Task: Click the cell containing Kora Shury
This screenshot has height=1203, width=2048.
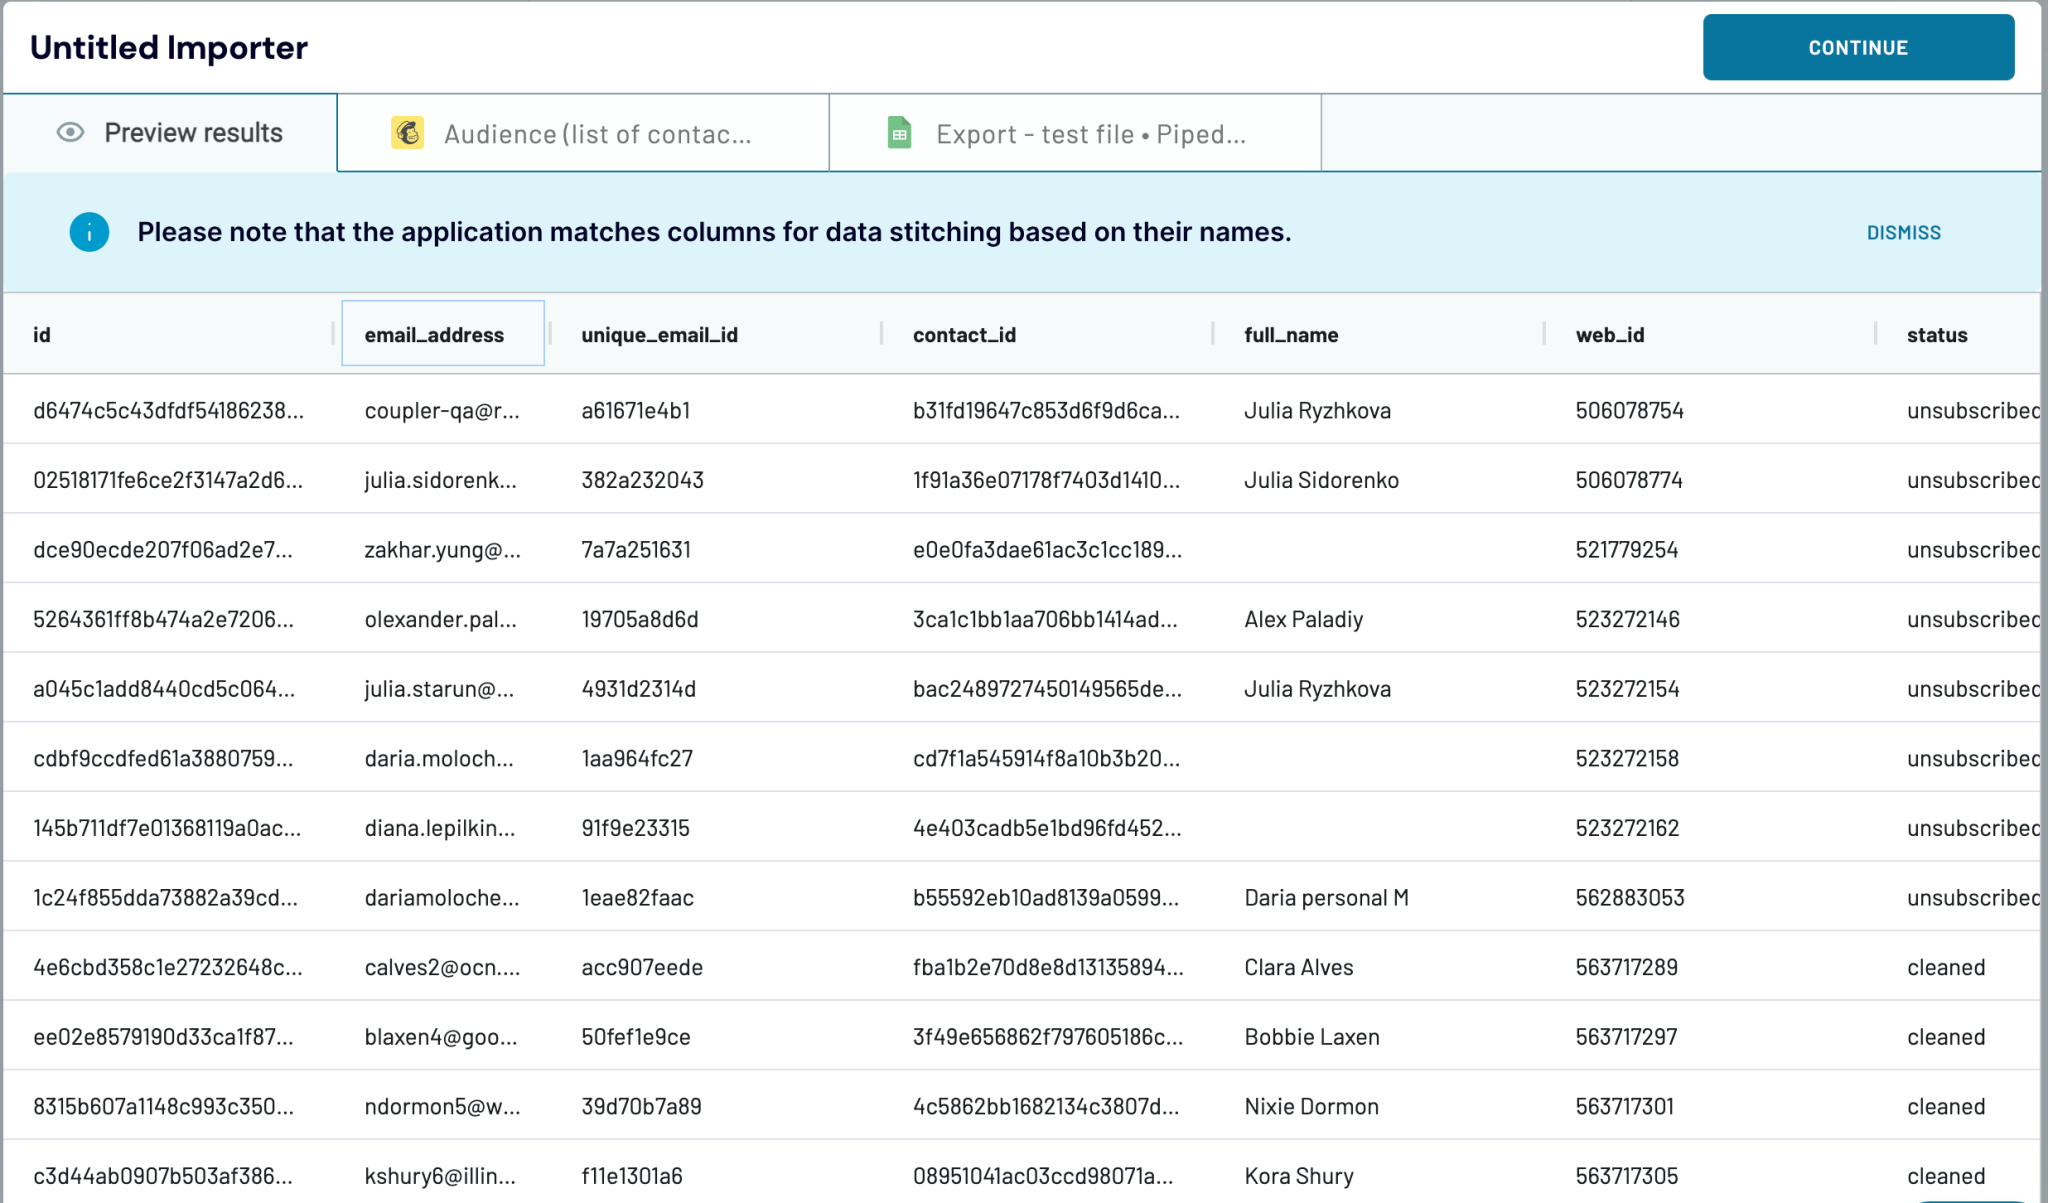Action: 1297,1176
